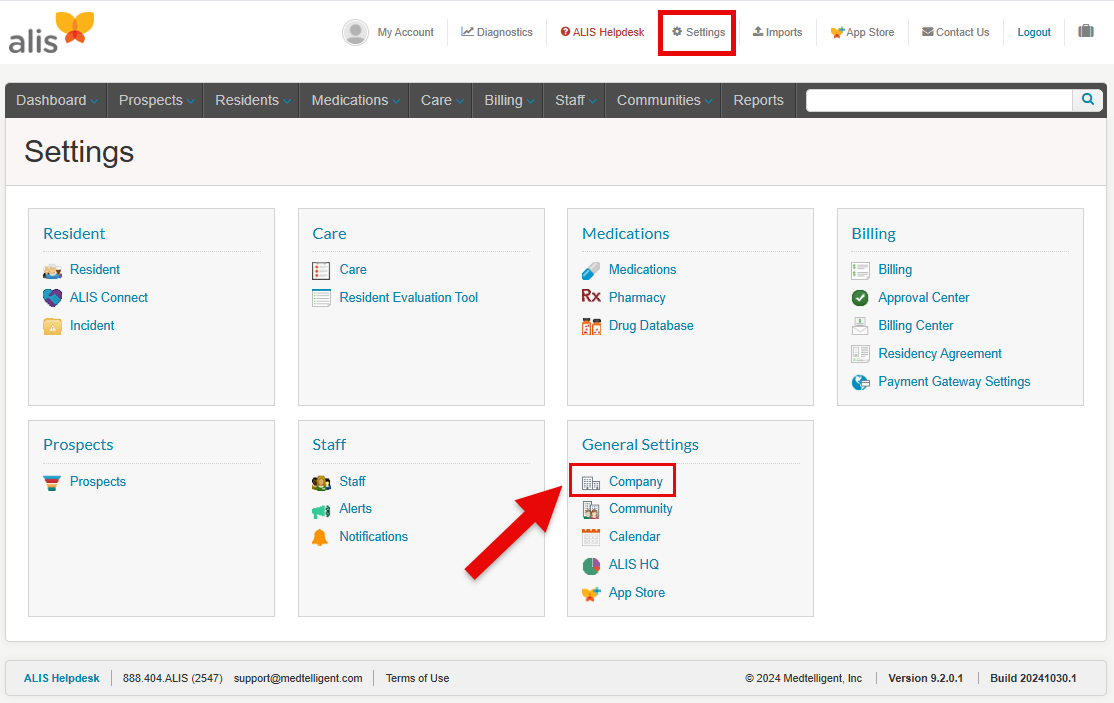Click the Calendar icon in General Settings
Screen dimensions: 1114x703
[x=590, y=538]
